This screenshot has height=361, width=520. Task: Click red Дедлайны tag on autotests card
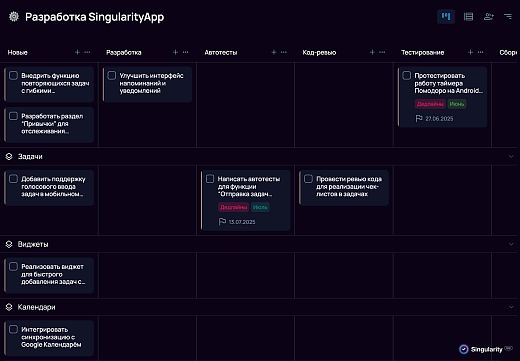click(233, 207)
